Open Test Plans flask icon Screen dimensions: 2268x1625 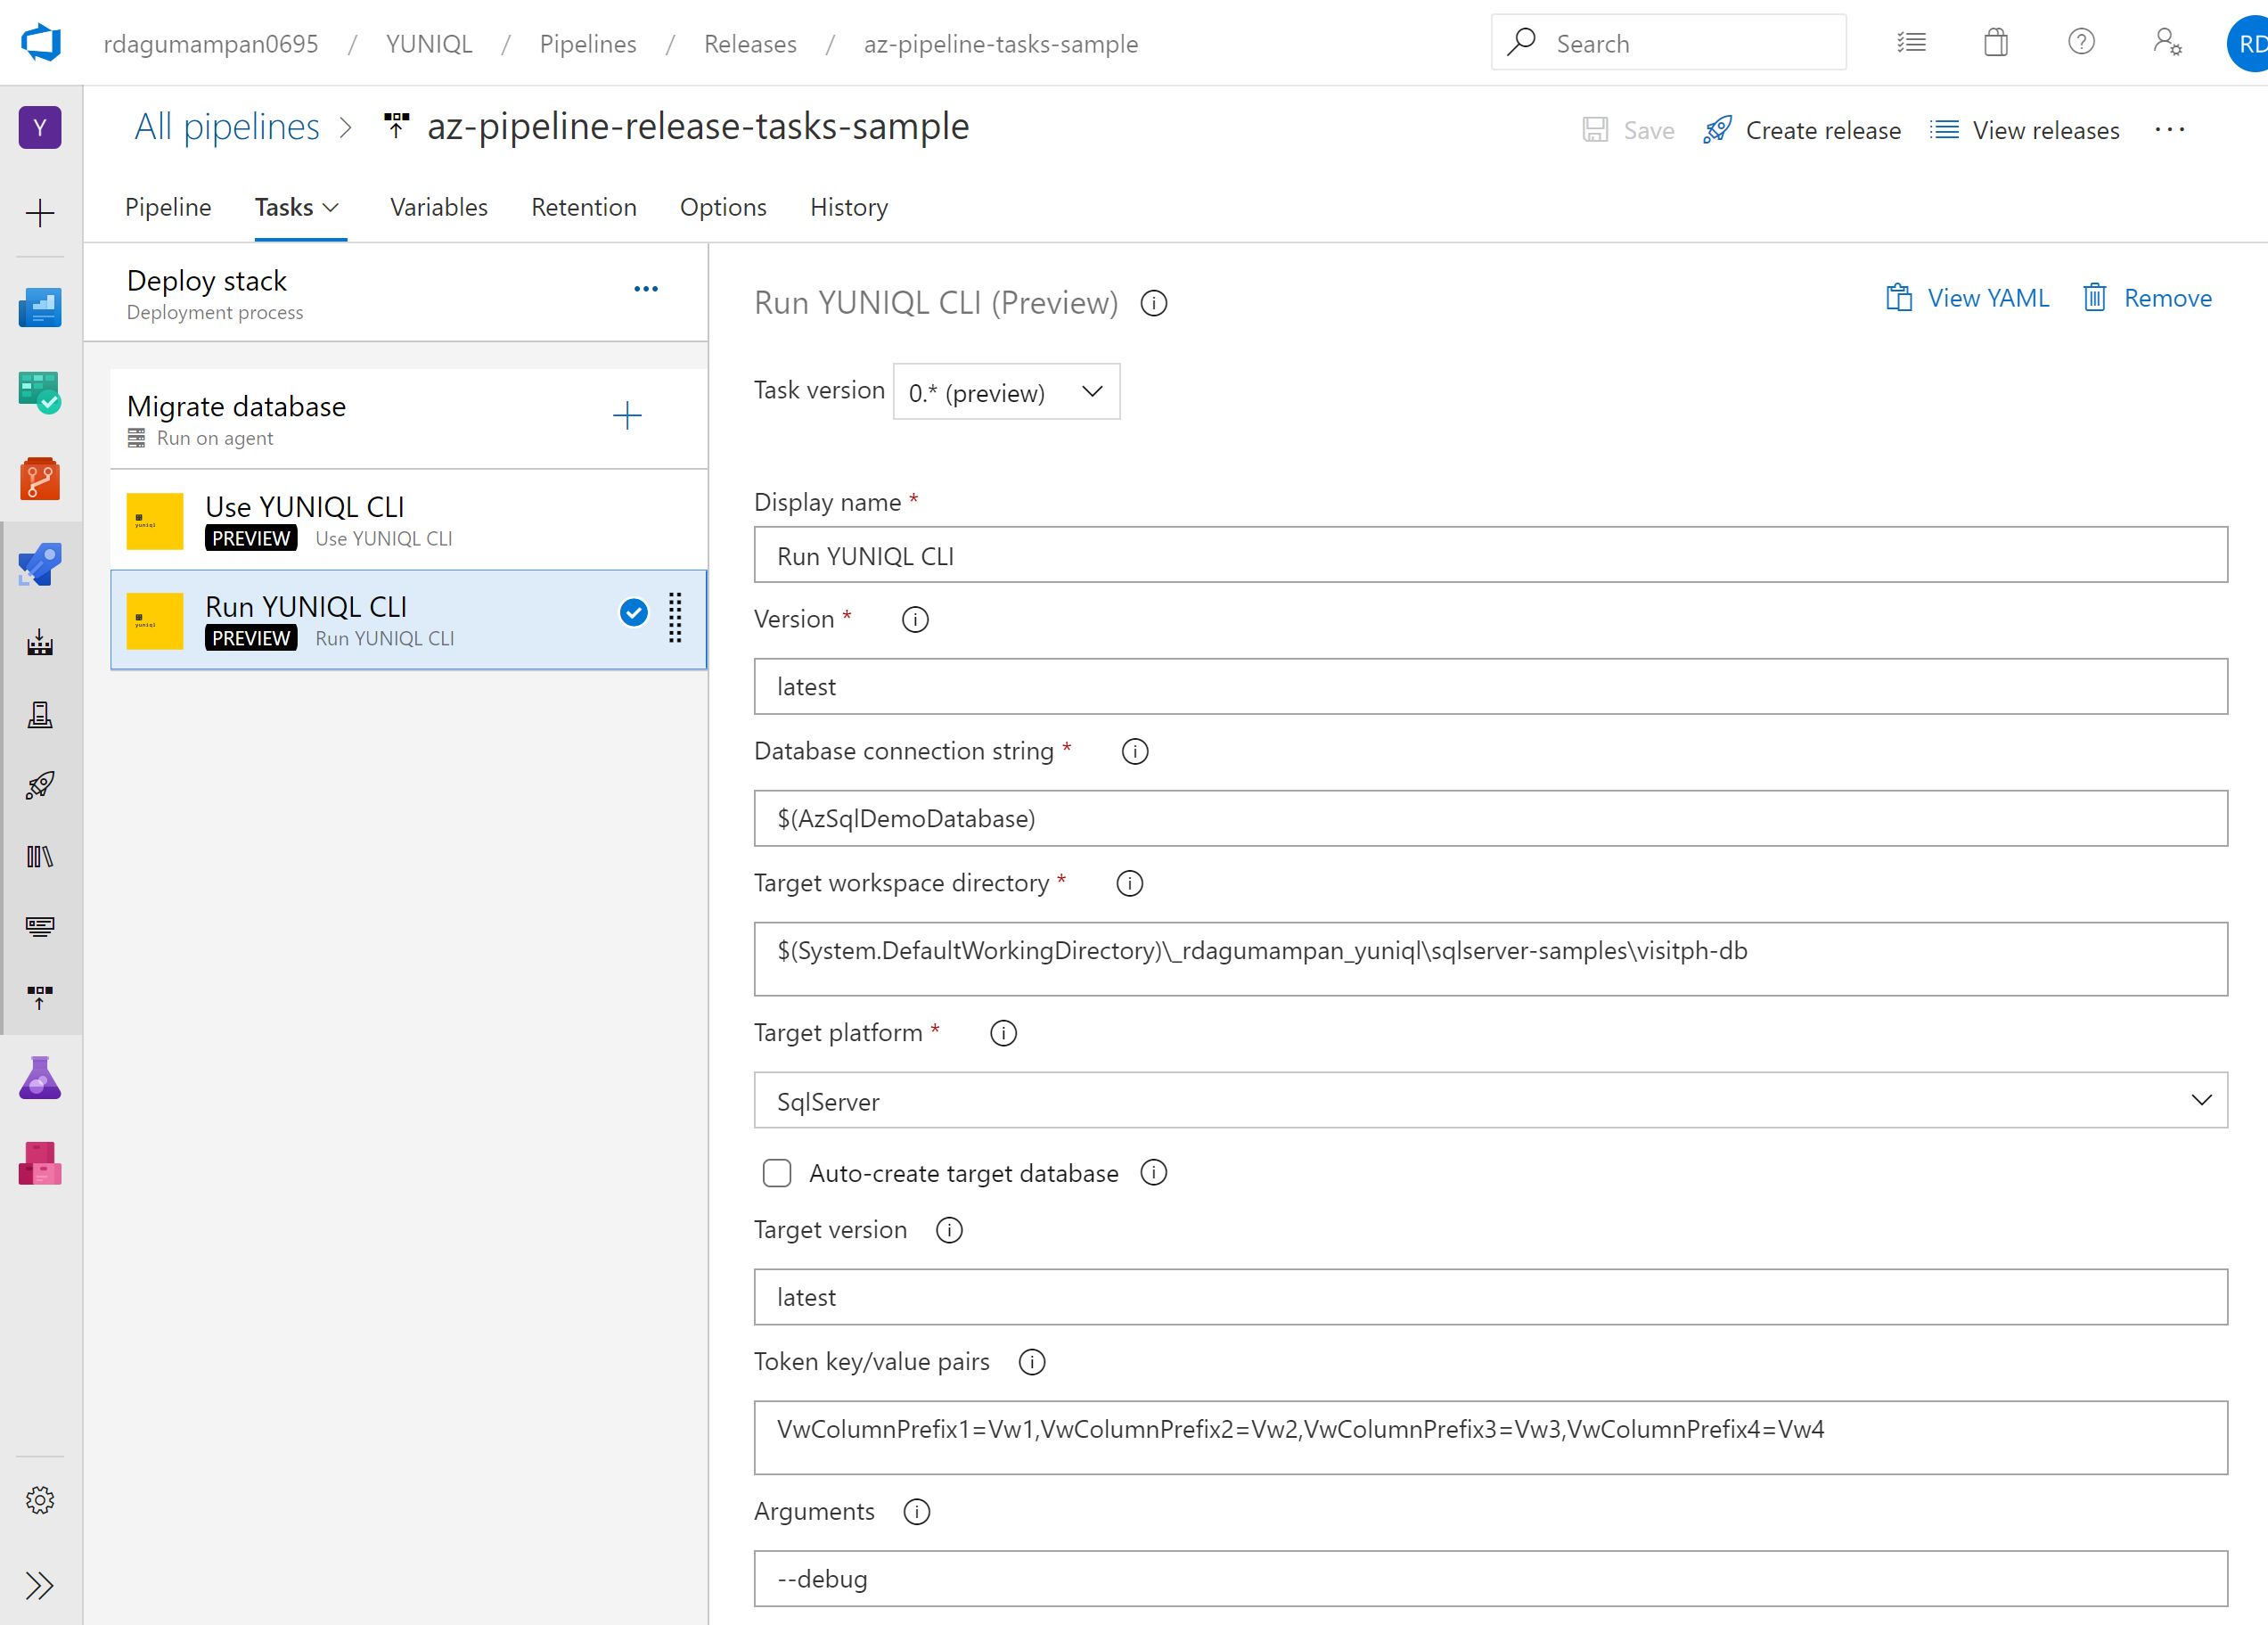coord(40,1078)
